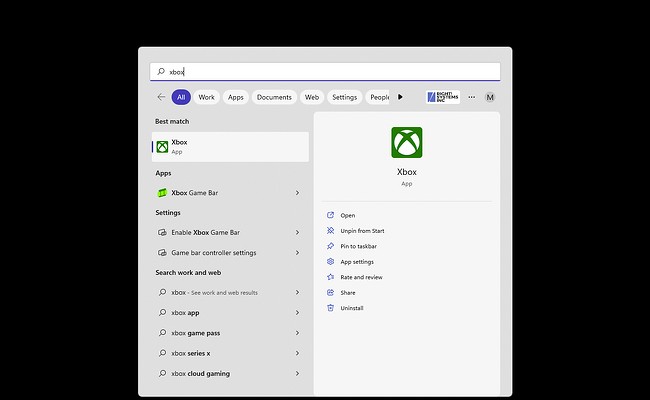Click the search icon beside xbox web results
650x400 pixels.
[x=162, y=292]
